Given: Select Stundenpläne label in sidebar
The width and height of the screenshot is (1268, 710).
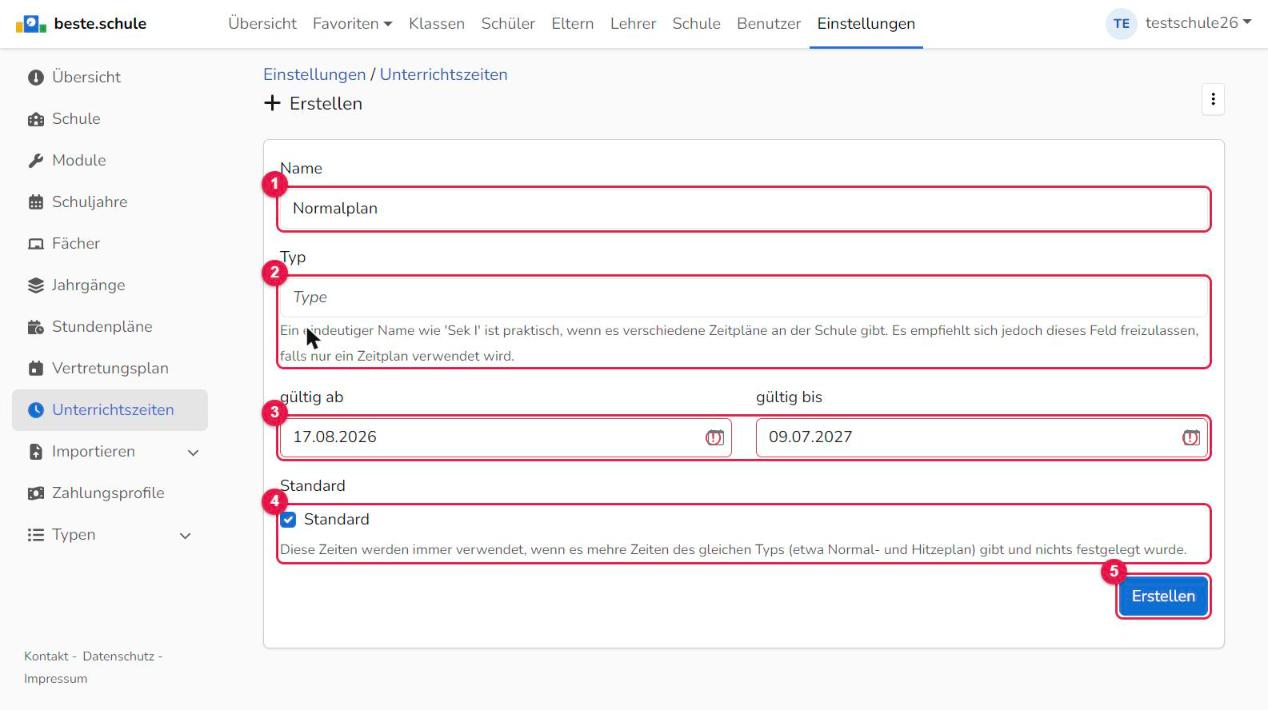Looking at the screenshot, I should tap(102, 327).
